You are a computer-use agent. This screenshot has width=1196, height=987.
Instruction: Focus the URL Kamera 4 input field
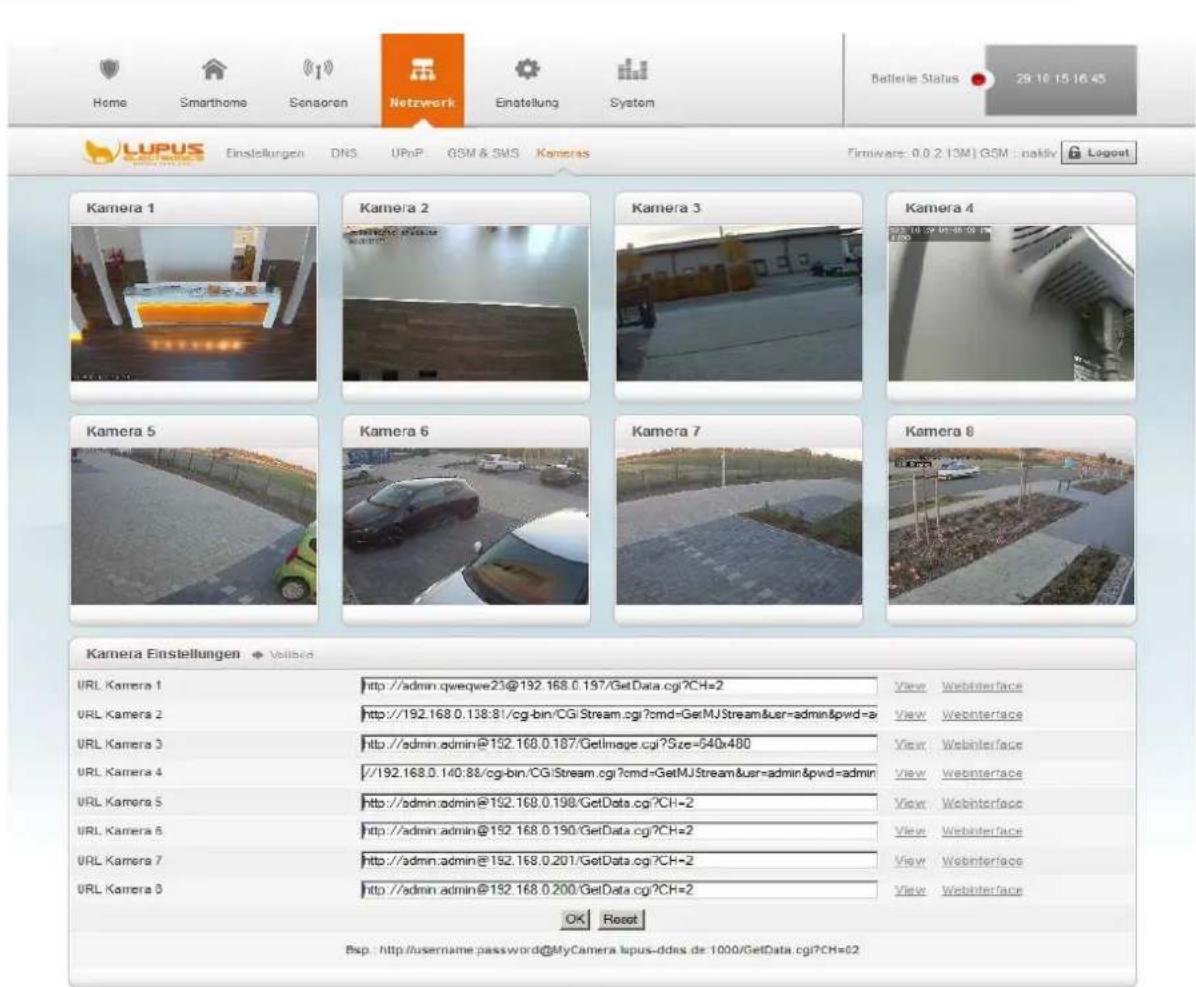tap(619, 773)
